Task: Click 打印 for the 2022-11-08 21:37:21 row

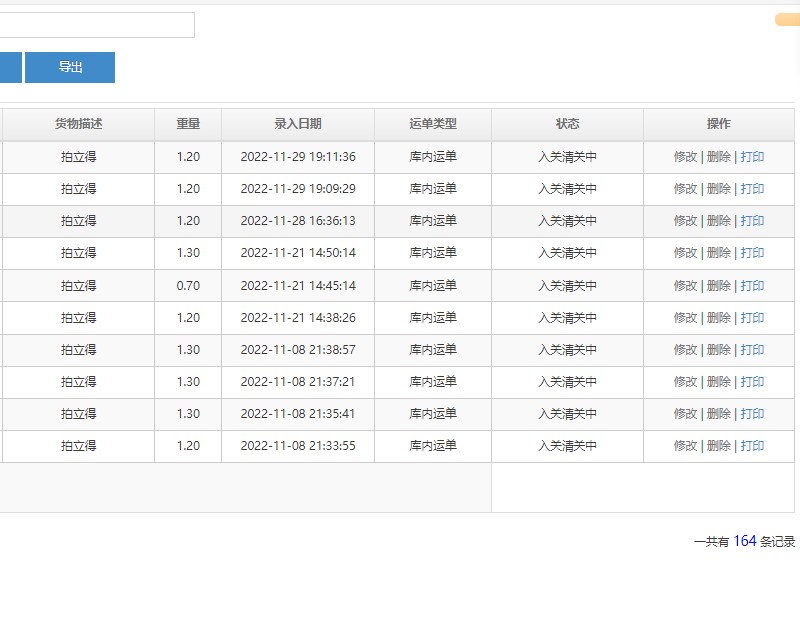Action: click(x=752, y=382)
